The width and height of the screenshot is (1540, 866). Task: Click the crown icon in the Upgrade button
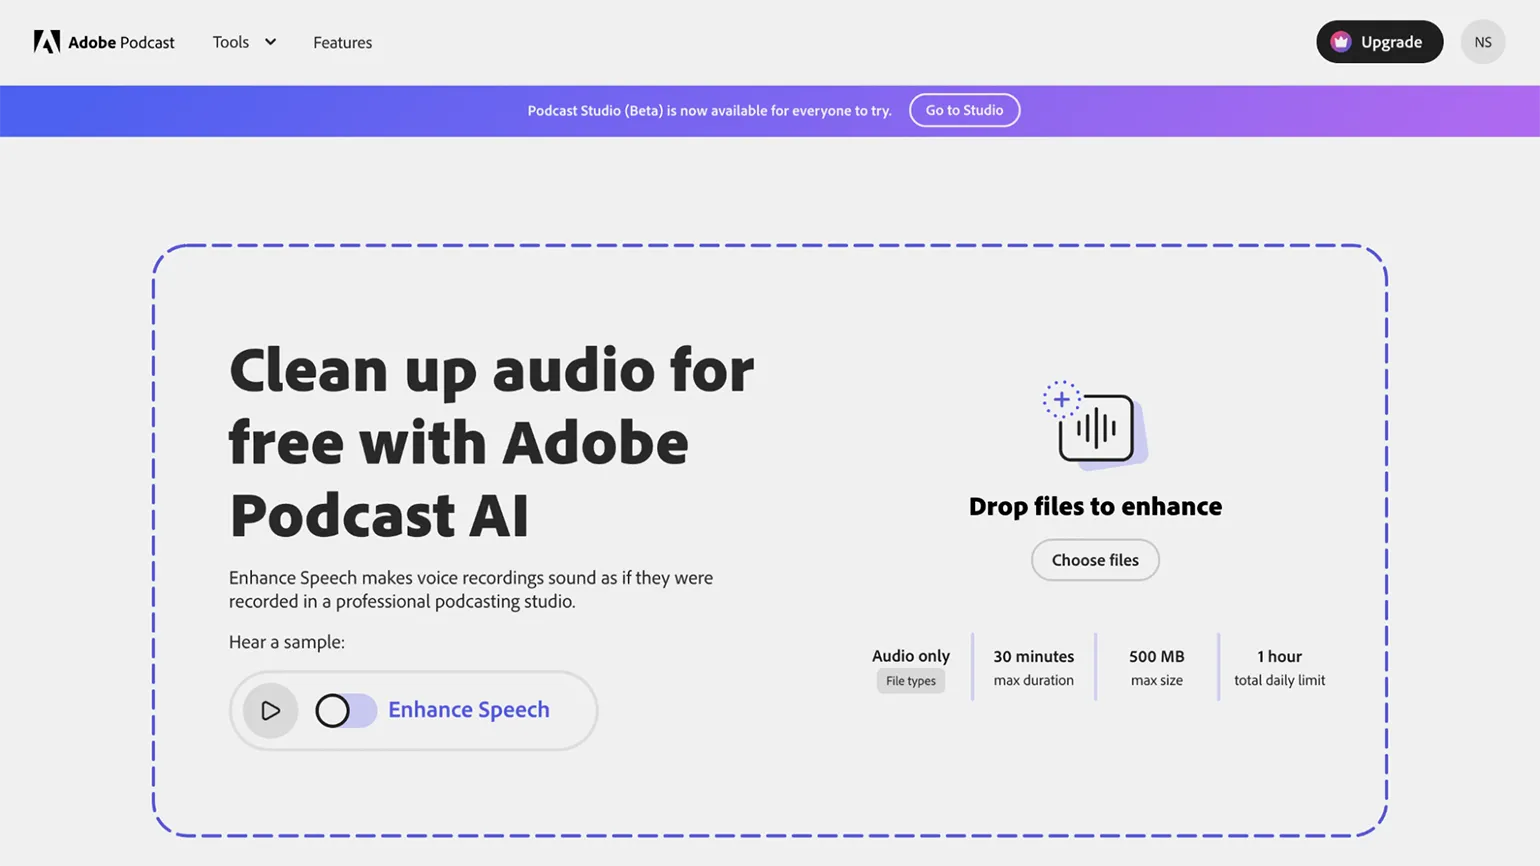(x=1341, y=42)
